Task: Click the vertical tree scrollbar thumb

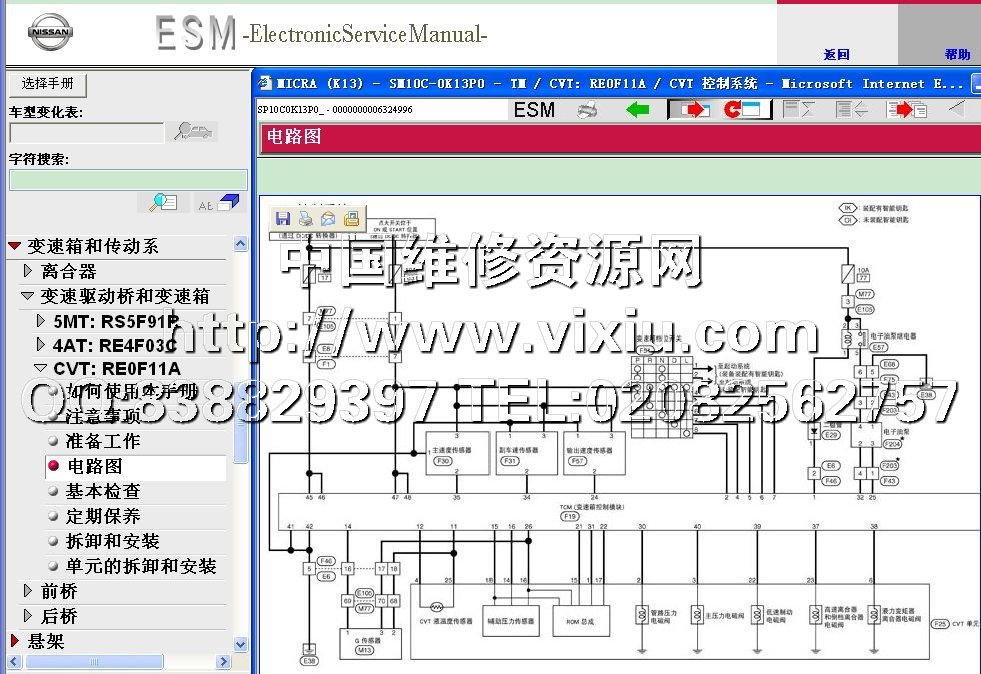Action: tap(240, 421)
